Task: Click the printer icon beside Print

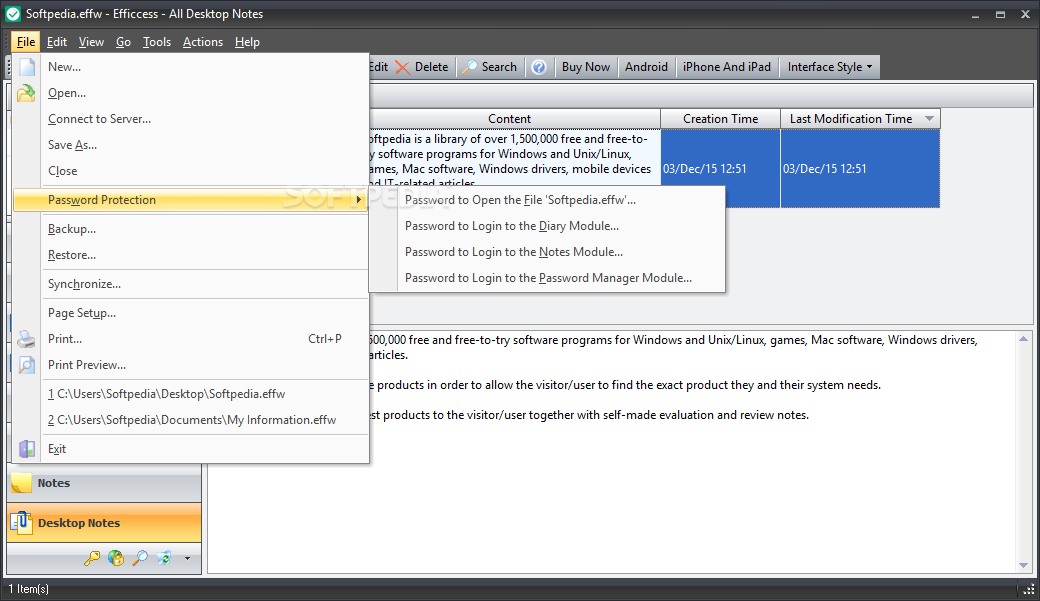Action: [x=27, y=339]
